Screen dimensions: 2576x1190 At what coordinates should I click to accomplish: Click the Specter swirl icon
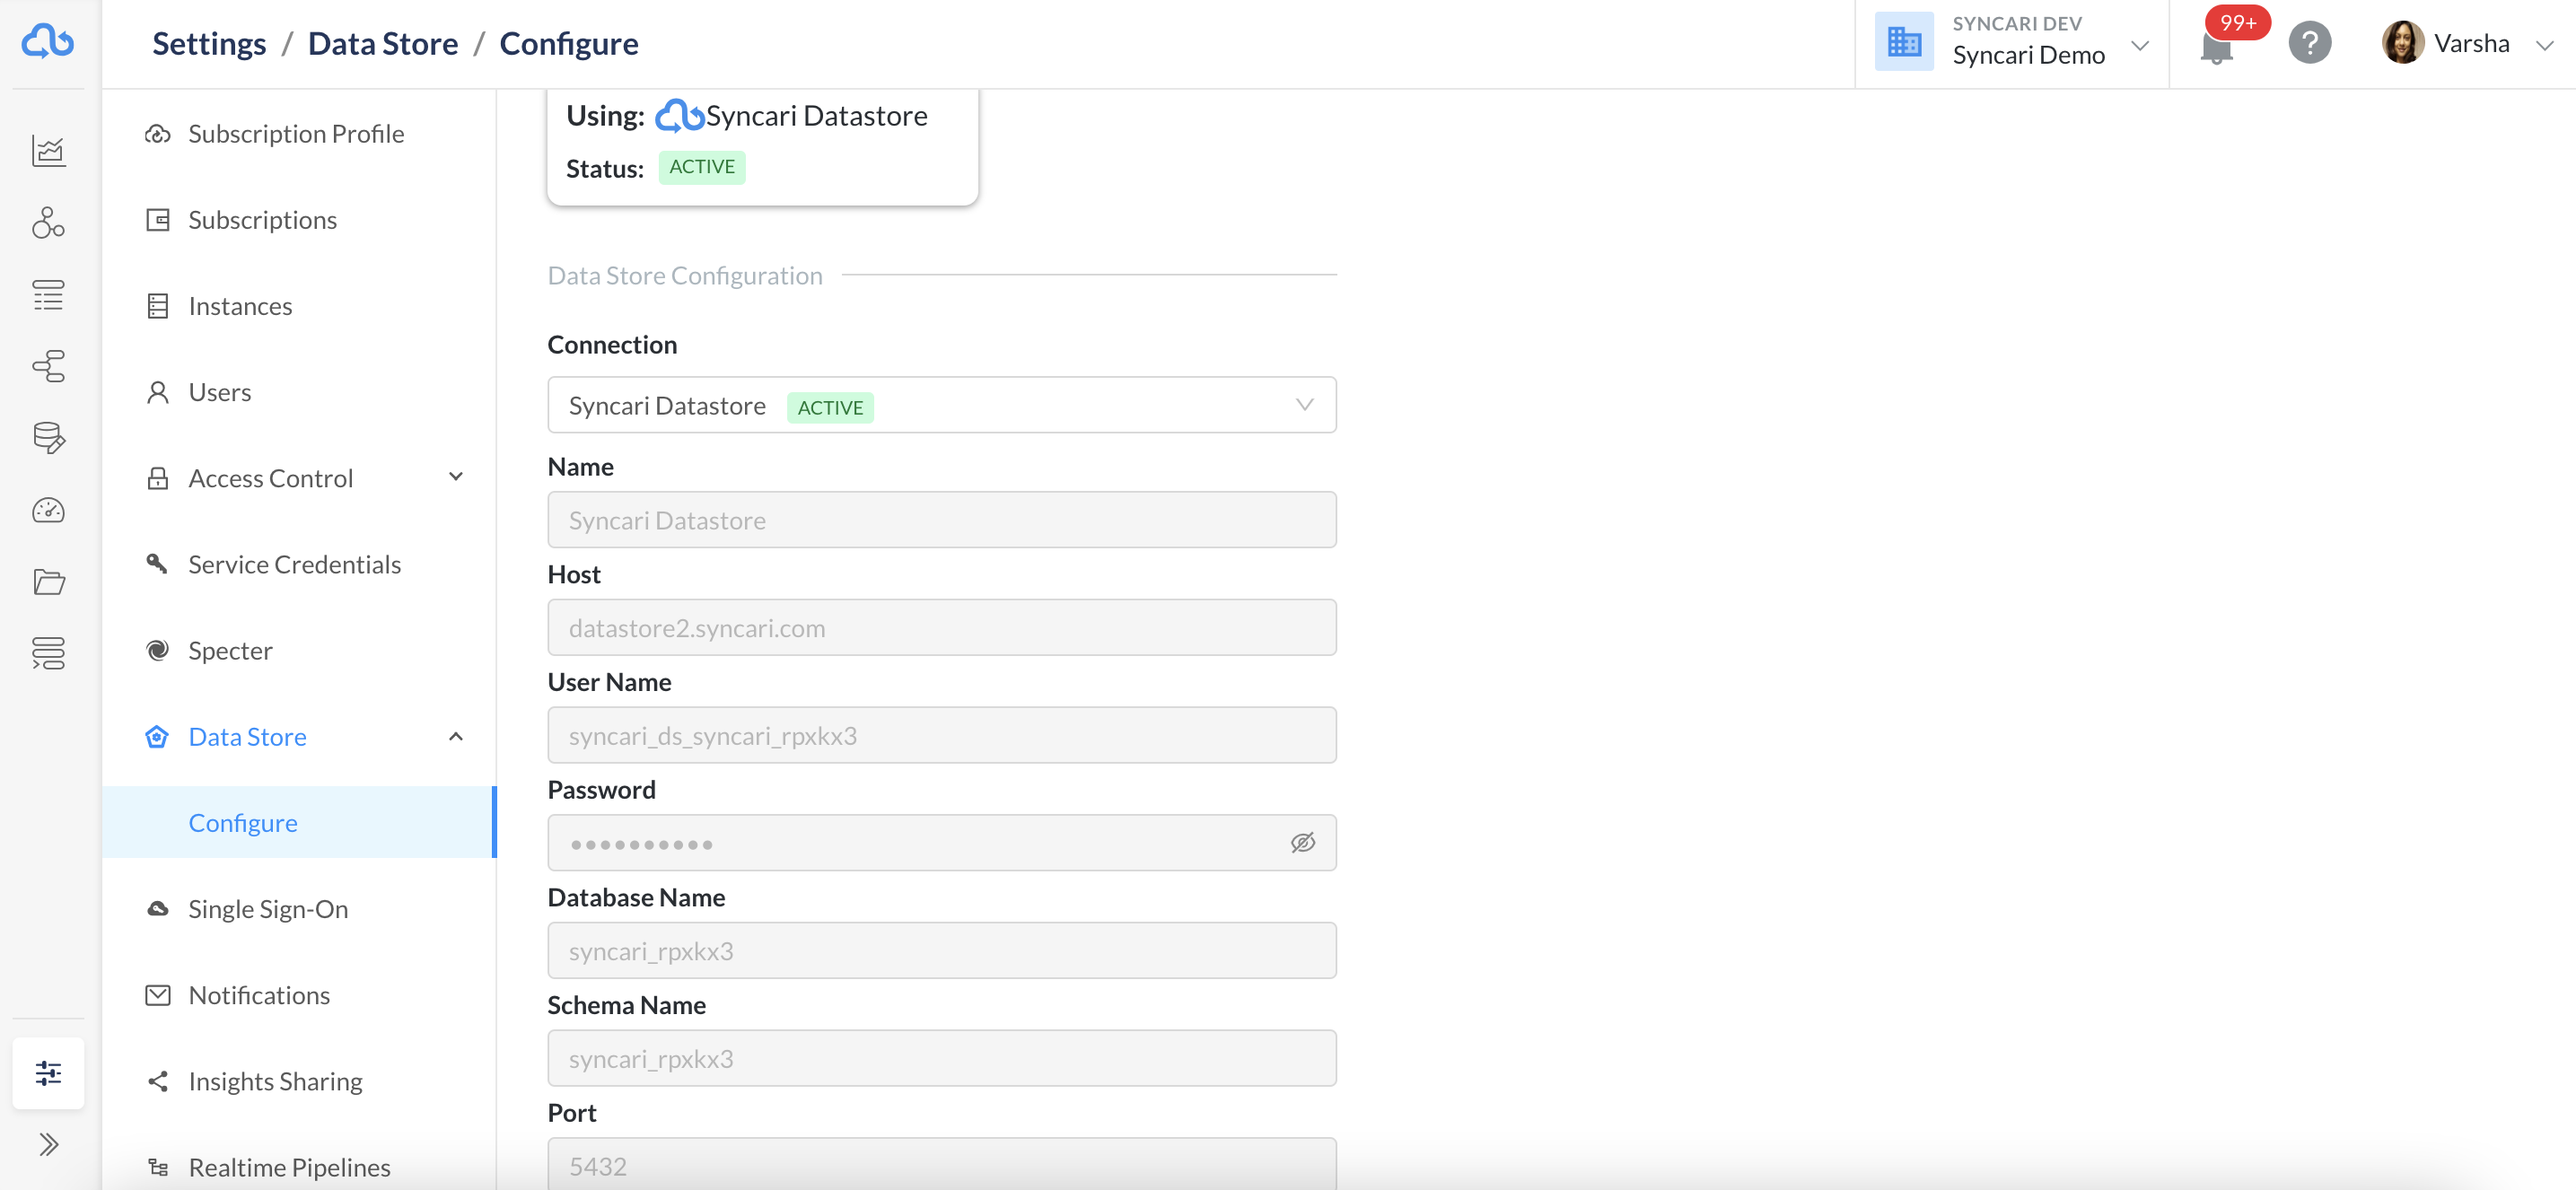pyautogui.click(x=157, y=650)
